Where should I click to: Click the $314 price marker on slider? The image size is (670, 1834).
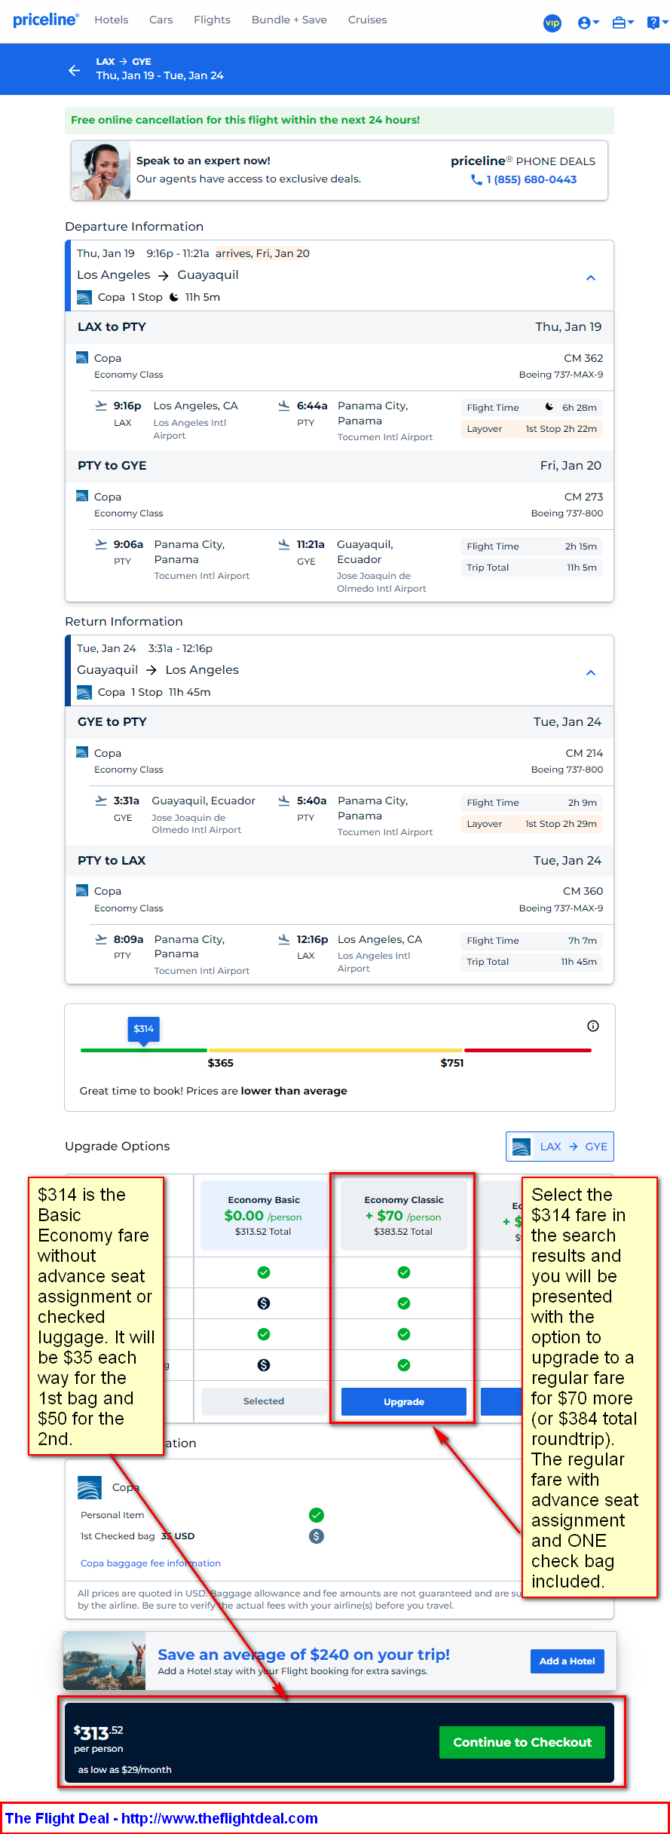[144, 1030]
